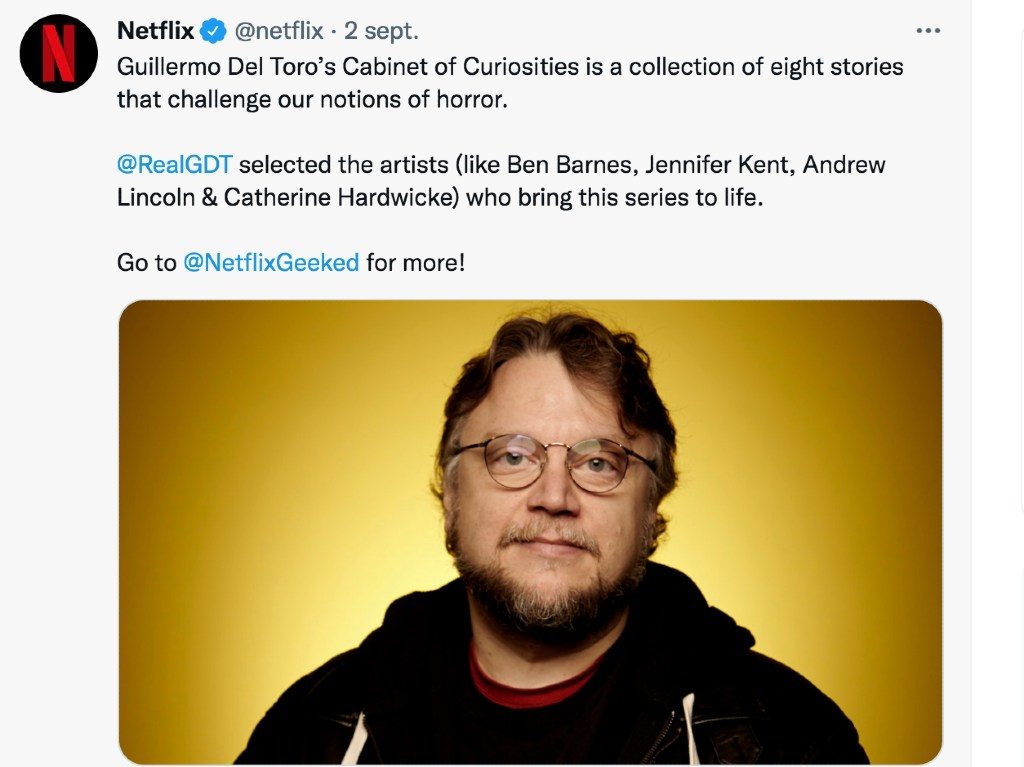The width and height of the screenshot is (1024, 767).
Task: Visit the @RealGDT mention
Action: [174, 165]
